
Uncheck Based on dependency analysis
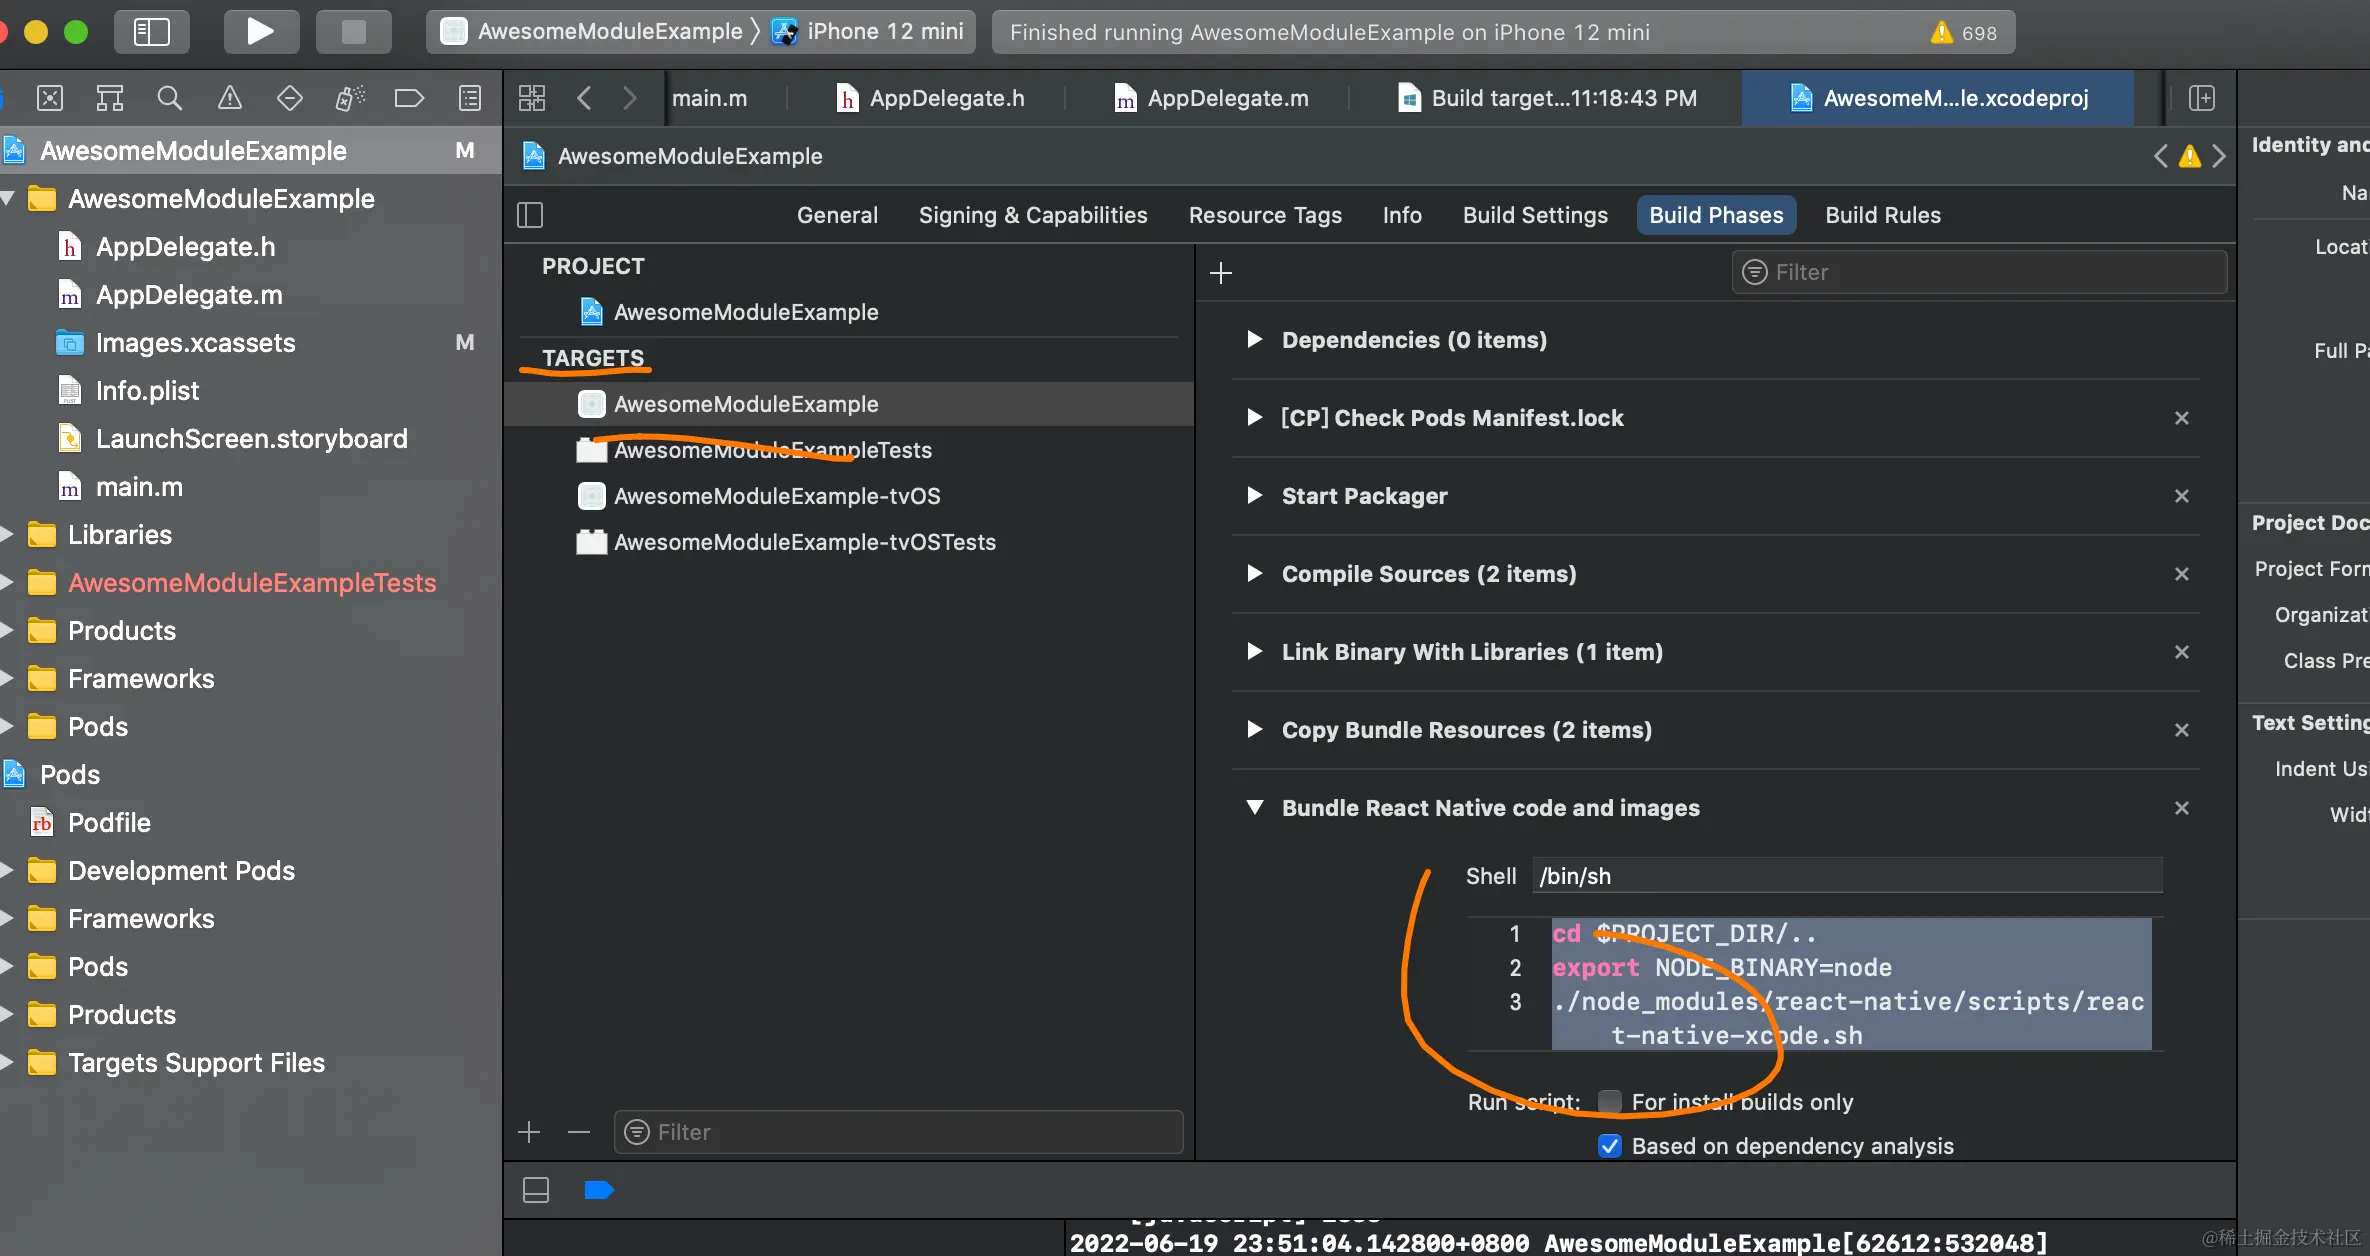(x=1609, y=1146)
